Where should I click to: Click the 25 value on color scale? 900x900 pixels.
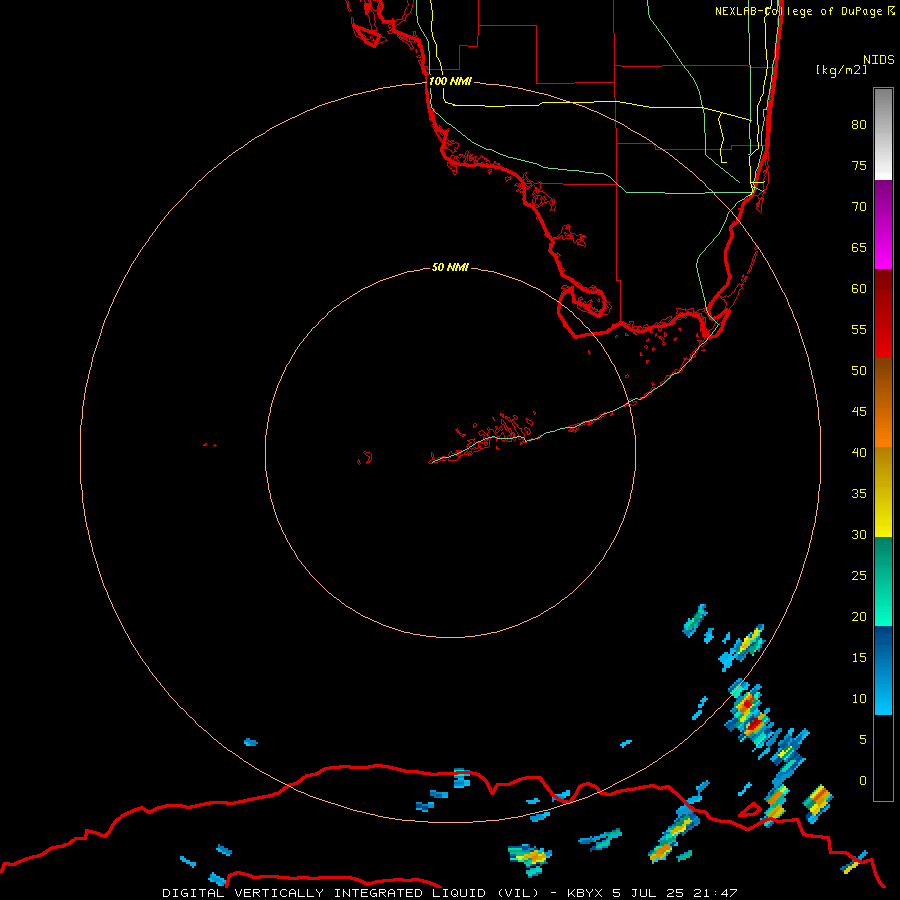tap(859, 576)
